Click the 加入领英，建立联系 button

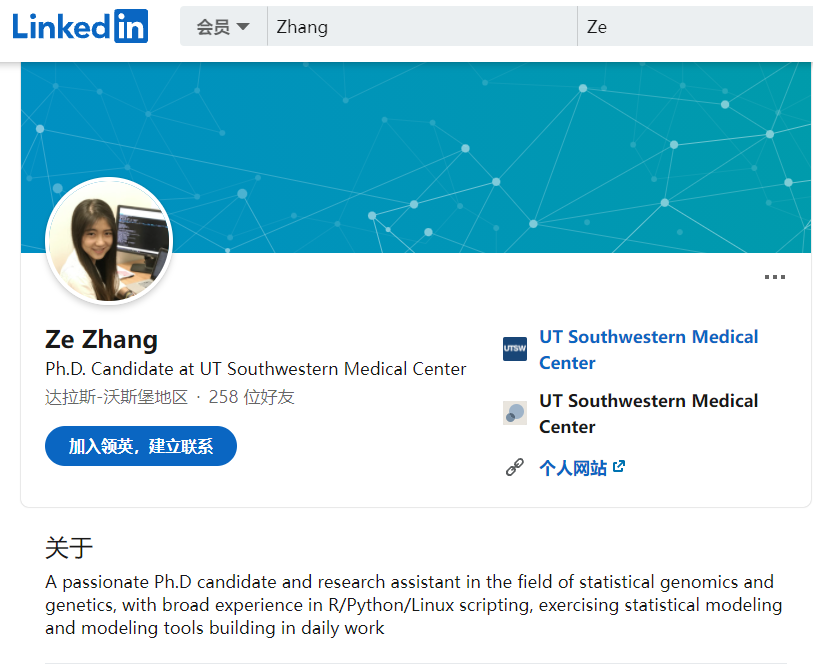(x=141, y=446)
